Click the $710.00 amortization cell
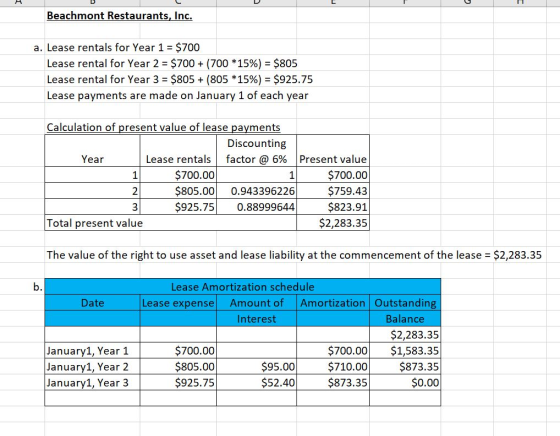 tap(333, 367)
